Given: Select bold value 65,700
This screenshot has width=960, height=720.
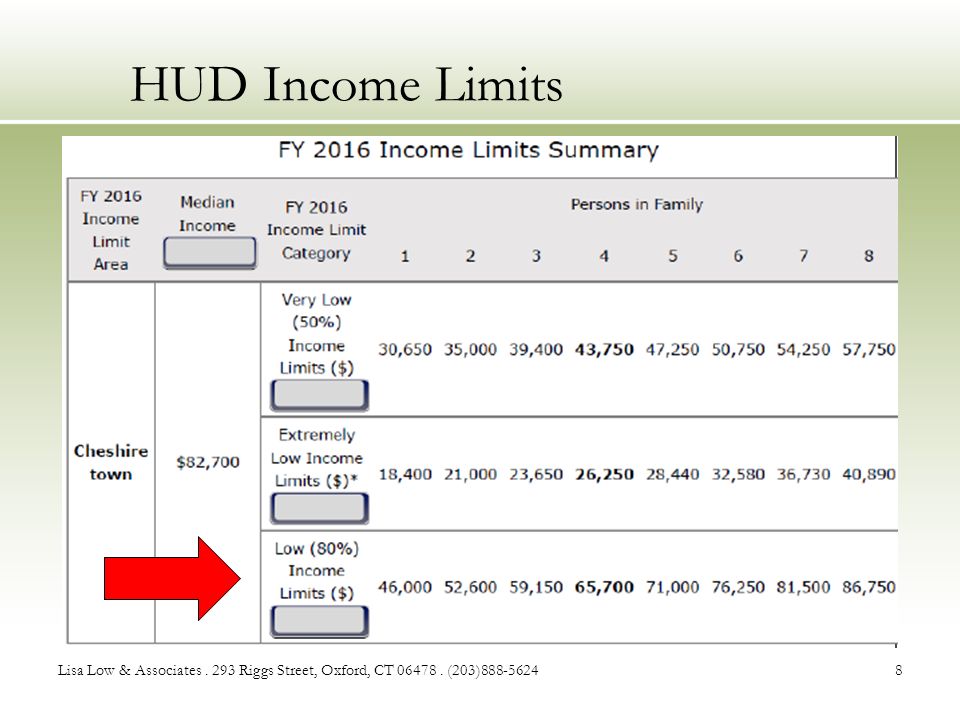Looking at the screenshot, I should [604, 587].
